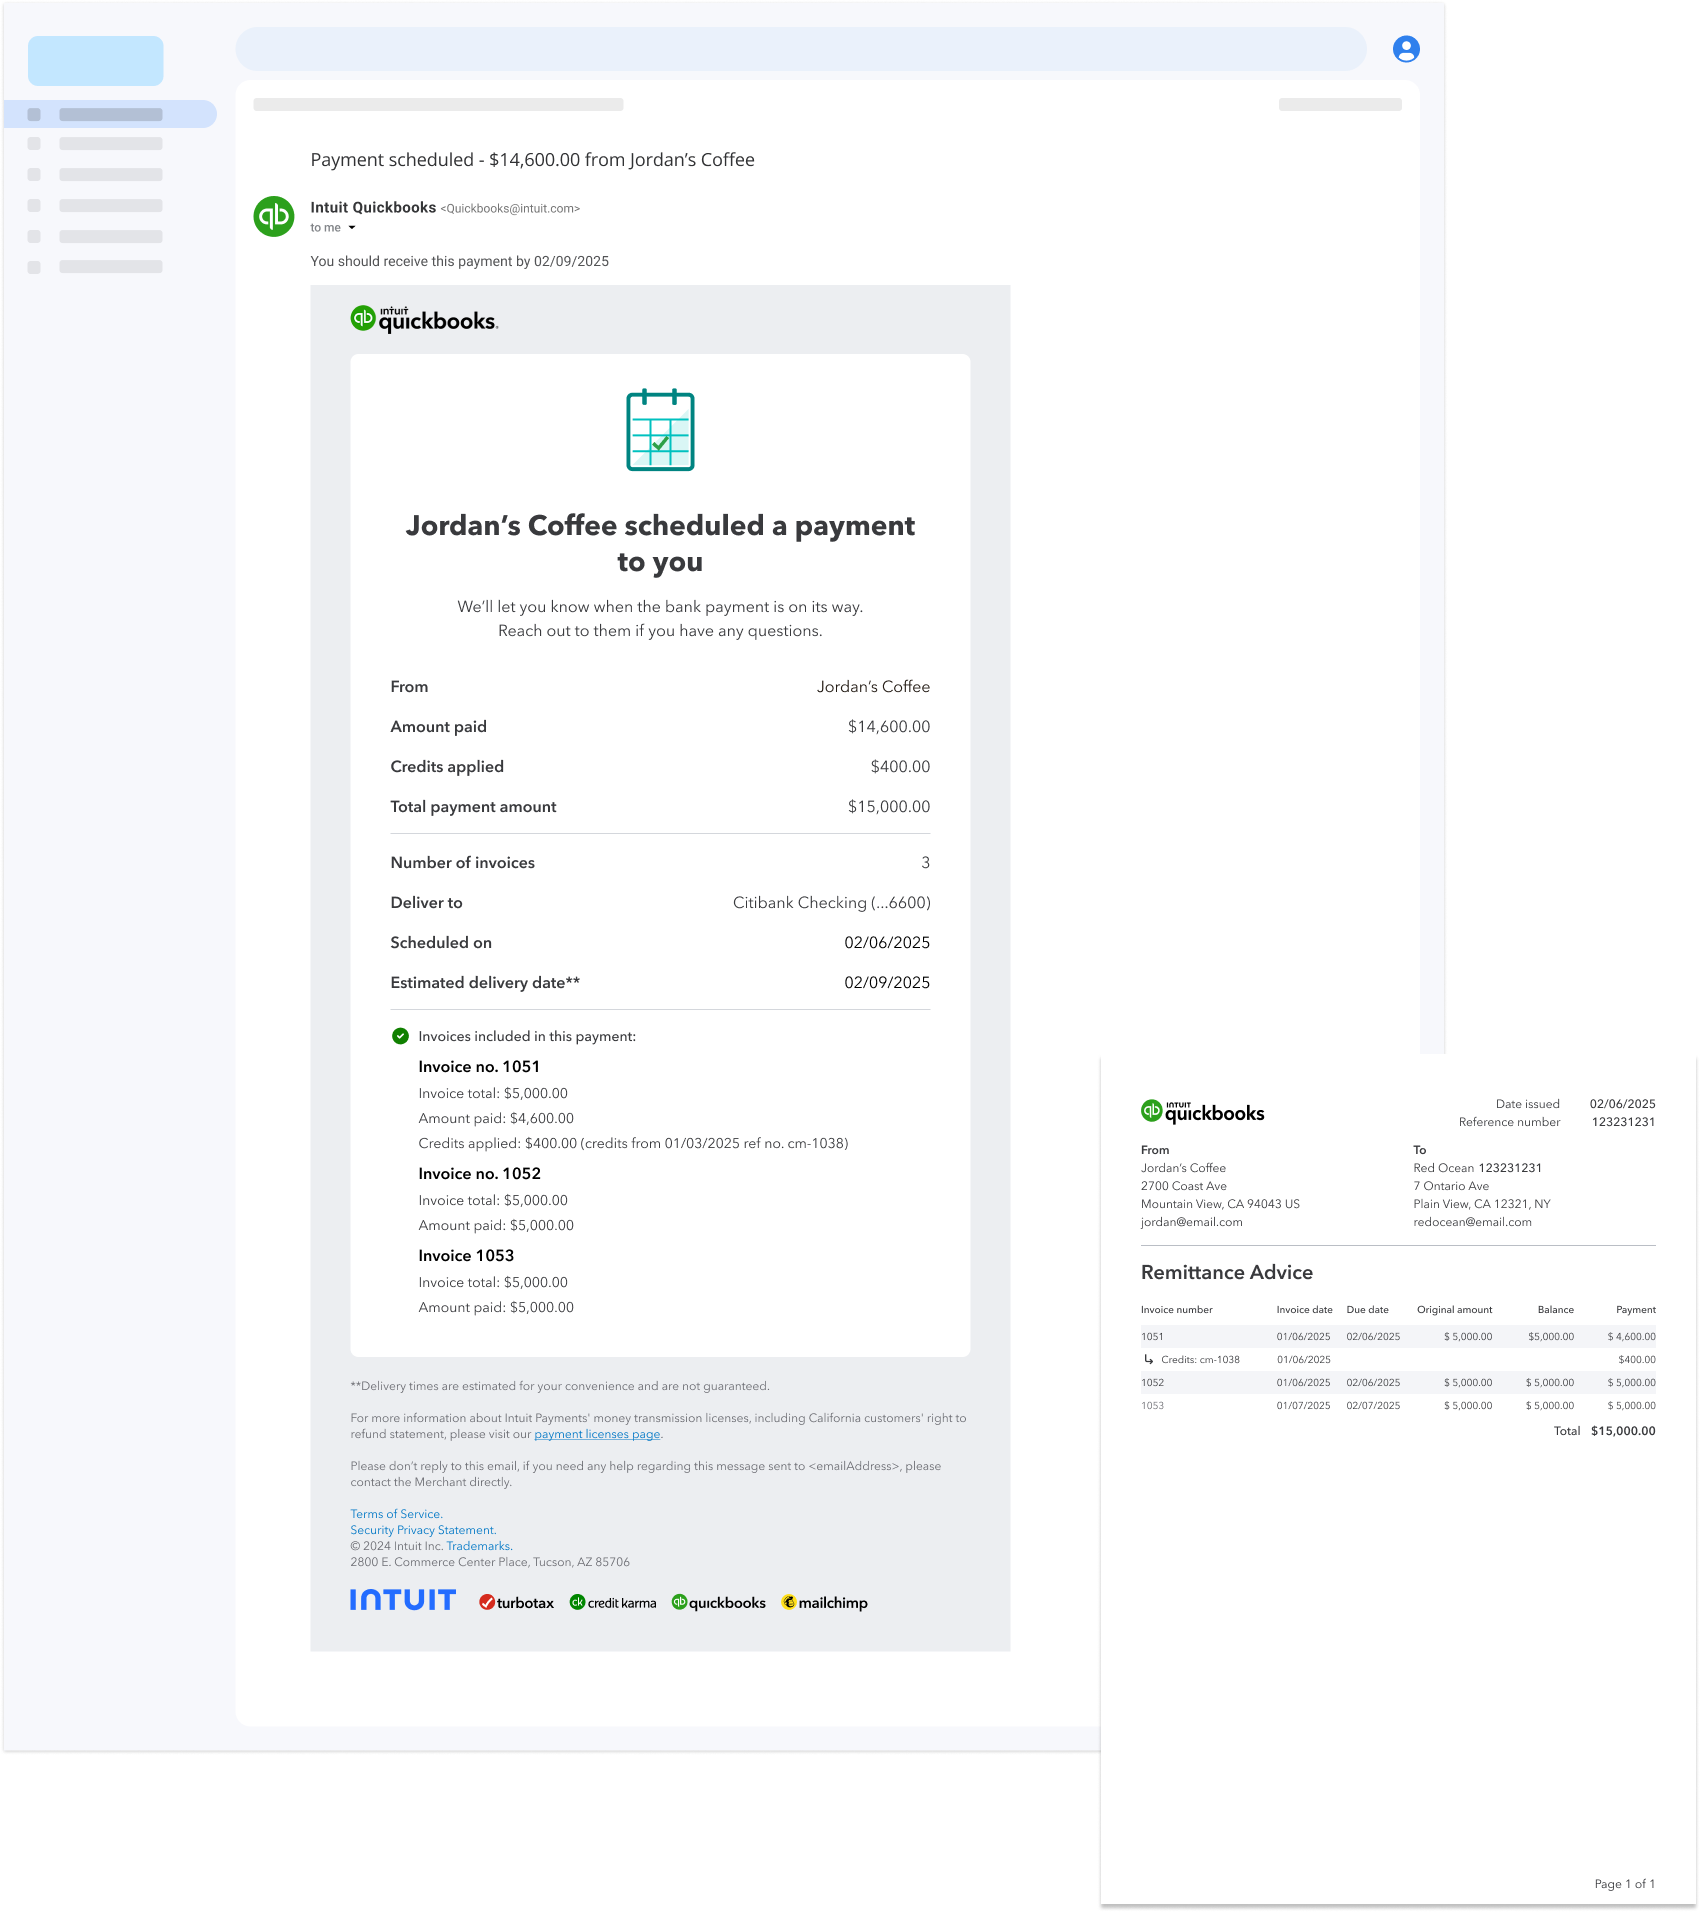Open the Security Privacy Statement link
Viewport: 1700px width, 1912px height.
(423, 1530)
